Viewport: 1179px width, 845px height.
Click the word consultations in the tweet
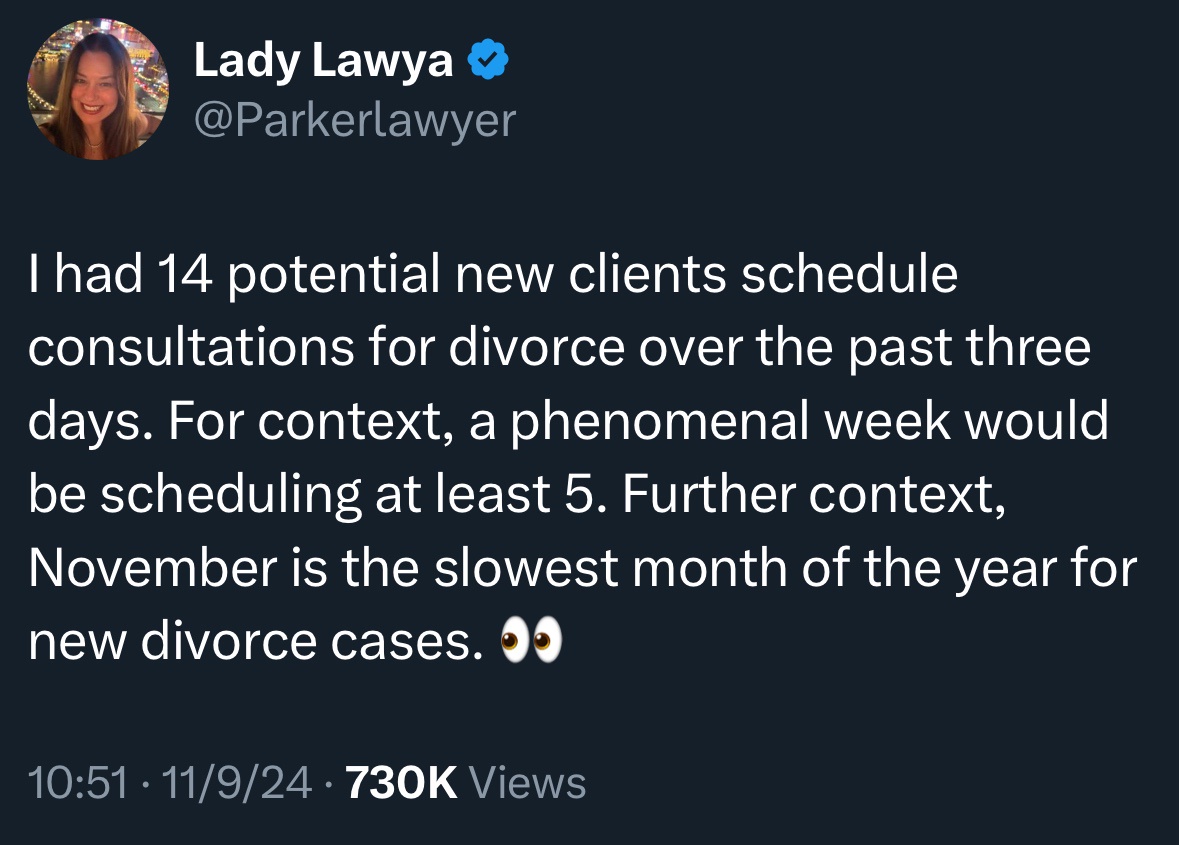click(x=191, y=347)
